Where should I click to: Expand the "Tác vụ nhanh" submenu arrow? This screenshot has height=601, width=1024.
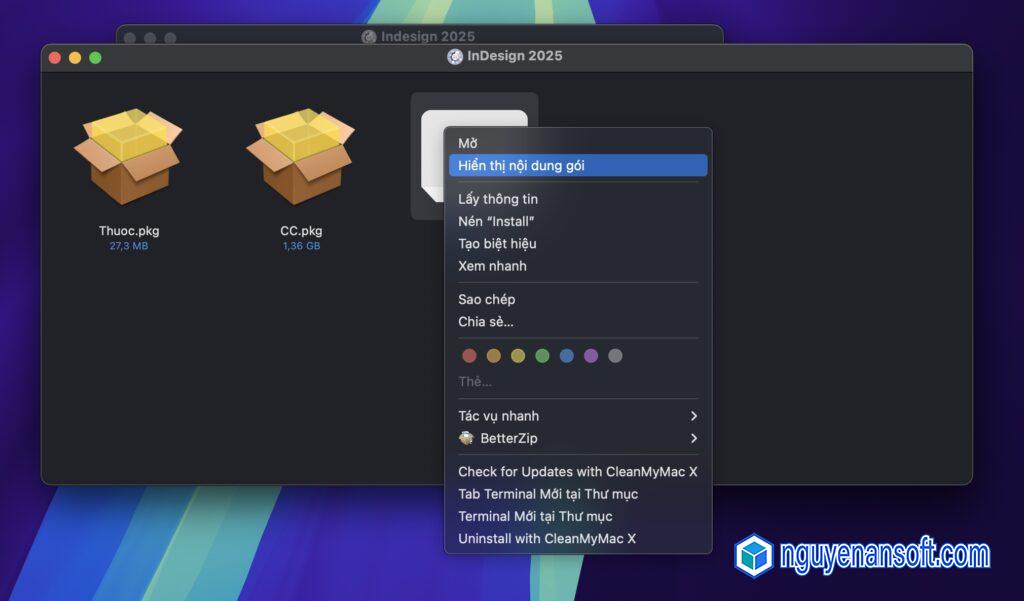[693, 416]
